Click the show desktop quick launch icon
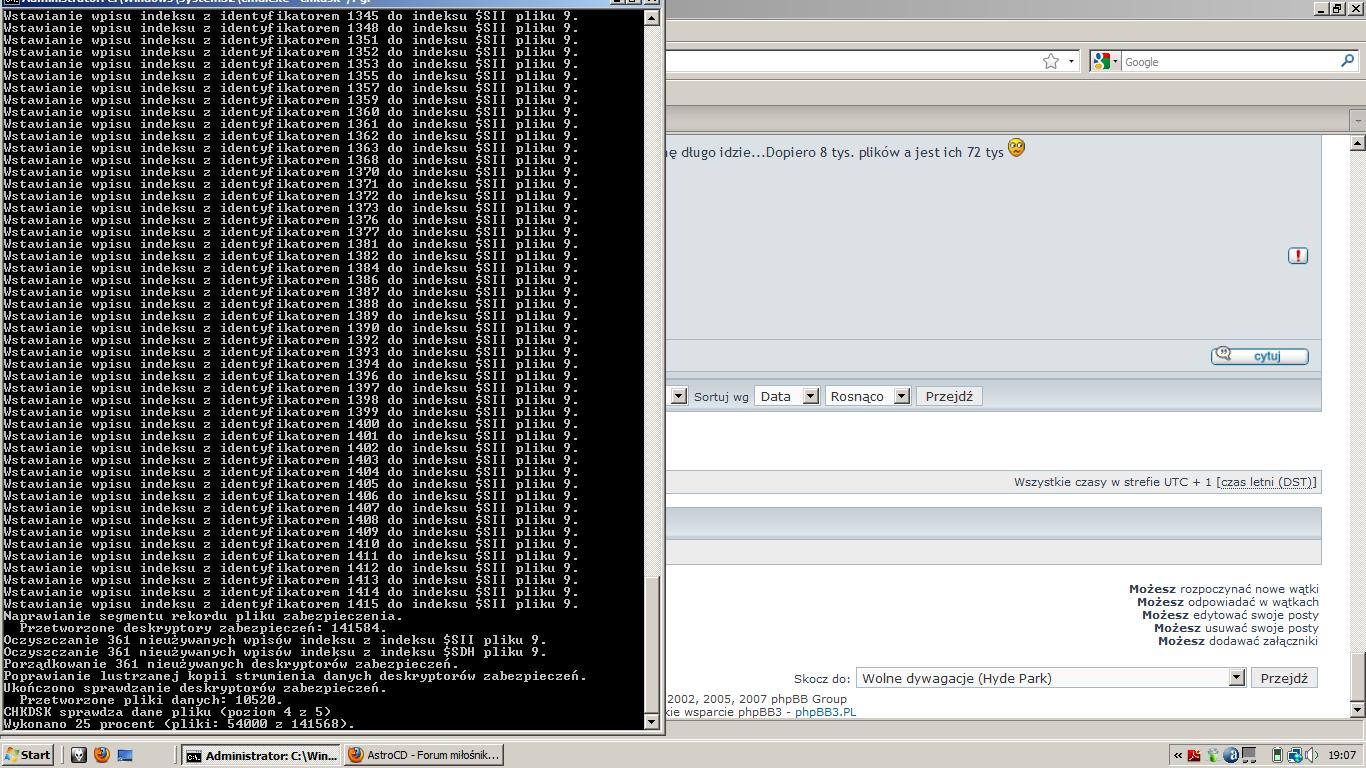Image resolution: width=1366 pixels, height=768 pixels. (x=125, y=755)
